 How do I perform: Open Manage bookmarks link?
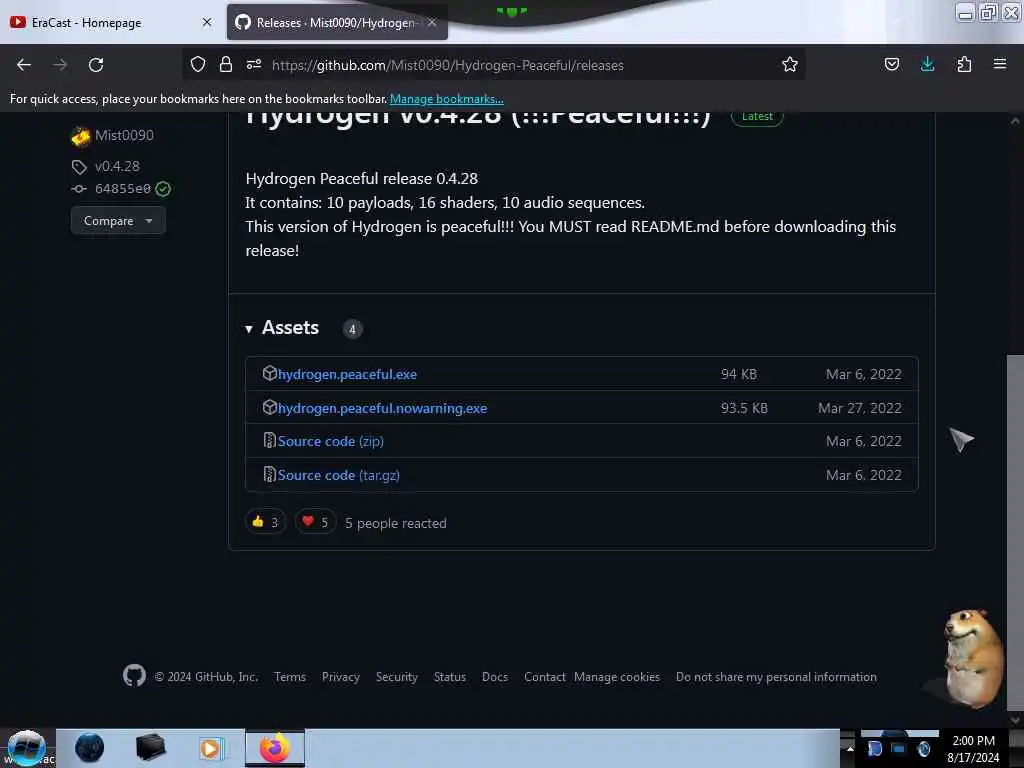click(447, 99)
